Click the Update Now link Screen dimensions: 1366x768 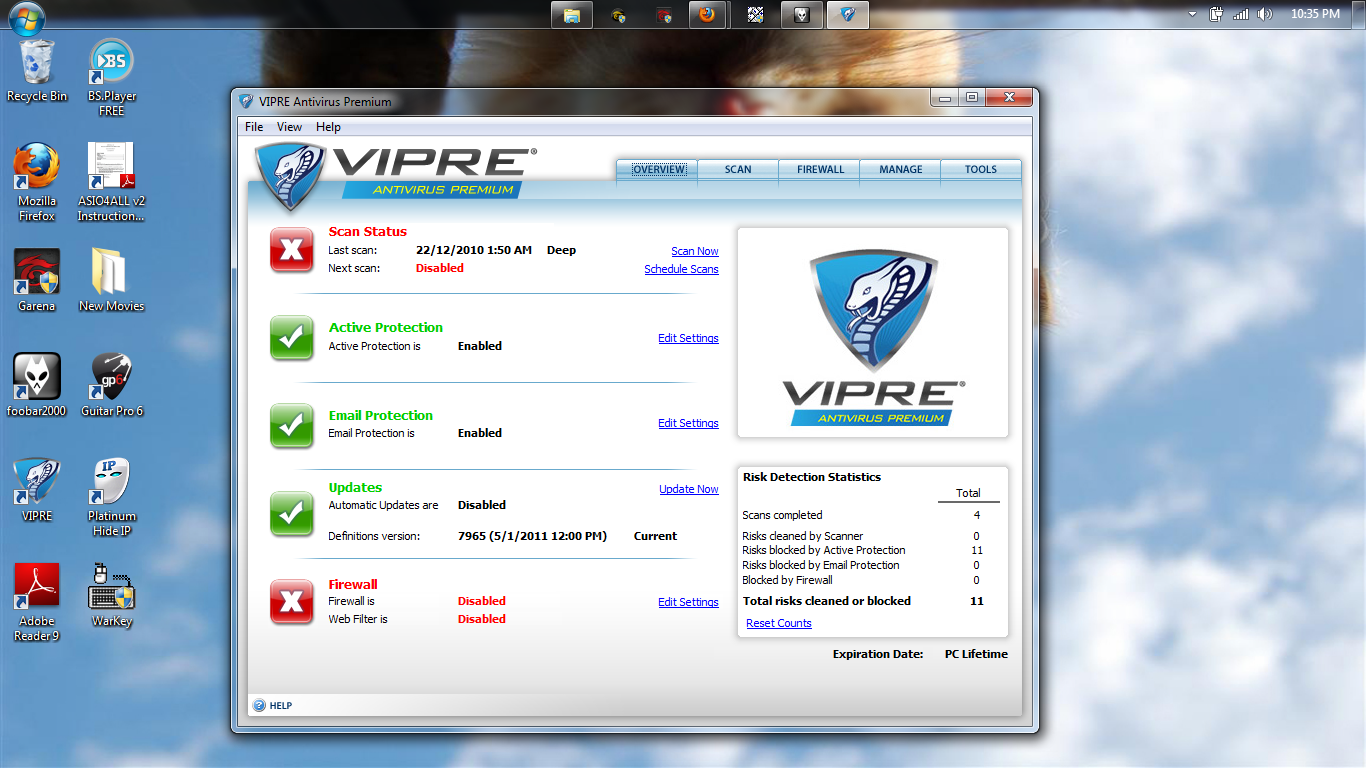[689, 489]
